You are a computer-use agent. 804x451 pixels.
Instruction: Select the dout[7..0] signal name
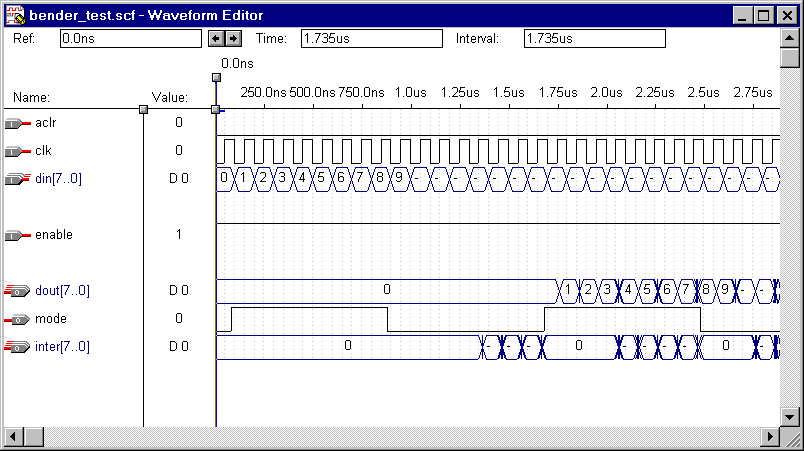coord(63,291)
